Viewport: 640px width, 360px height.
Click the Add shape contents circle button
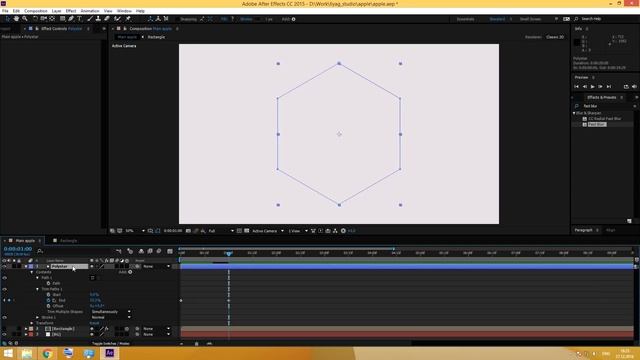130,272
